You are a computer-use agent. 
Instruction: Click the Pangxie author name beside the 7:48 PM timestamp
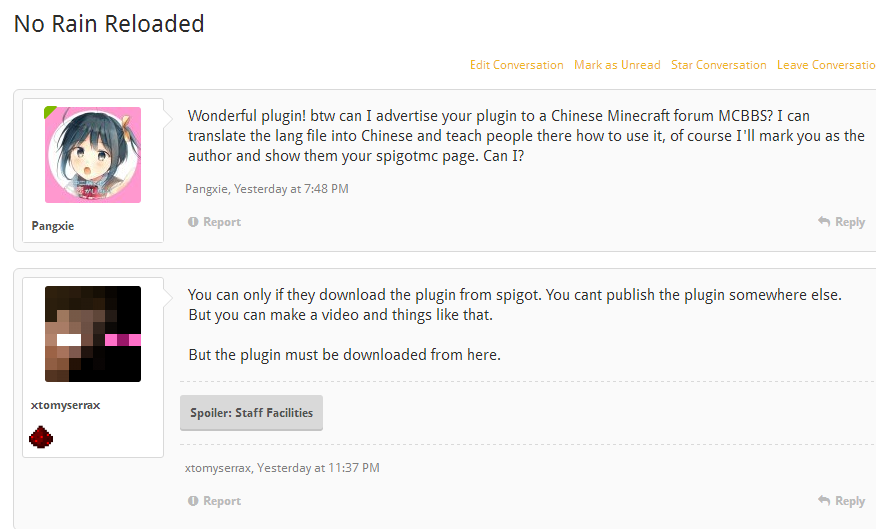(206, 188)
